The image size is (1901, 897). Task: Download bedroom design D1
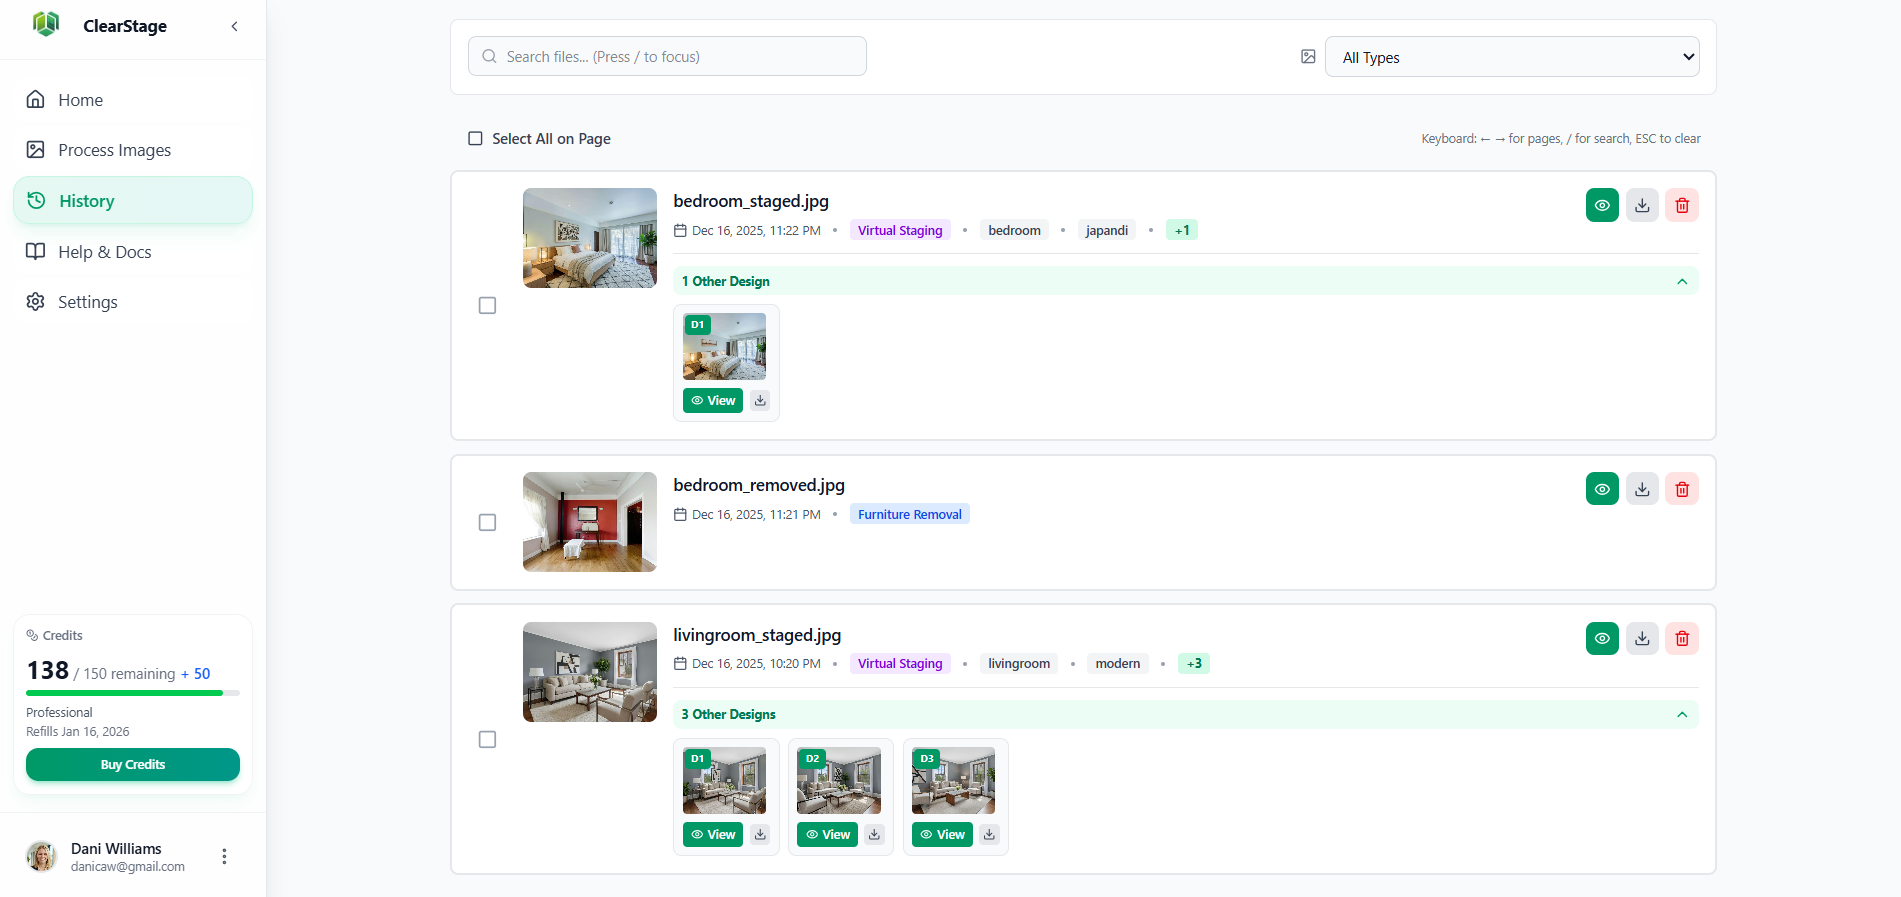[760, 400]
